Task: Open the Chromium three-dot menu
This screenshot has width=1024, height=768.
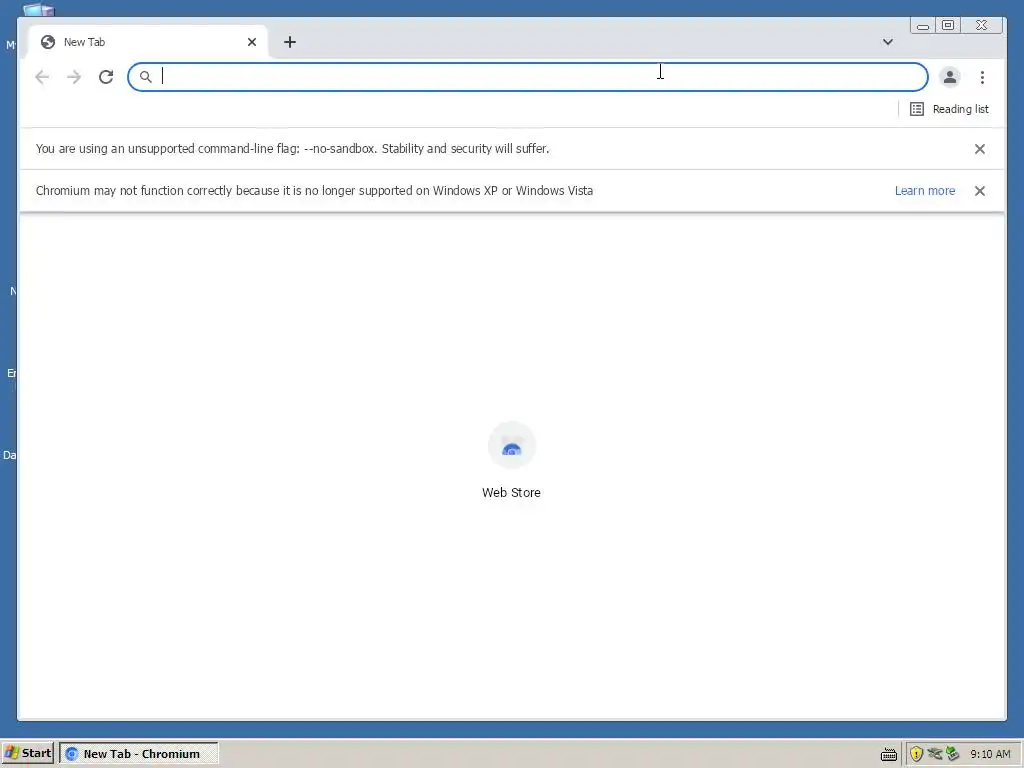Action: [982, 77]
